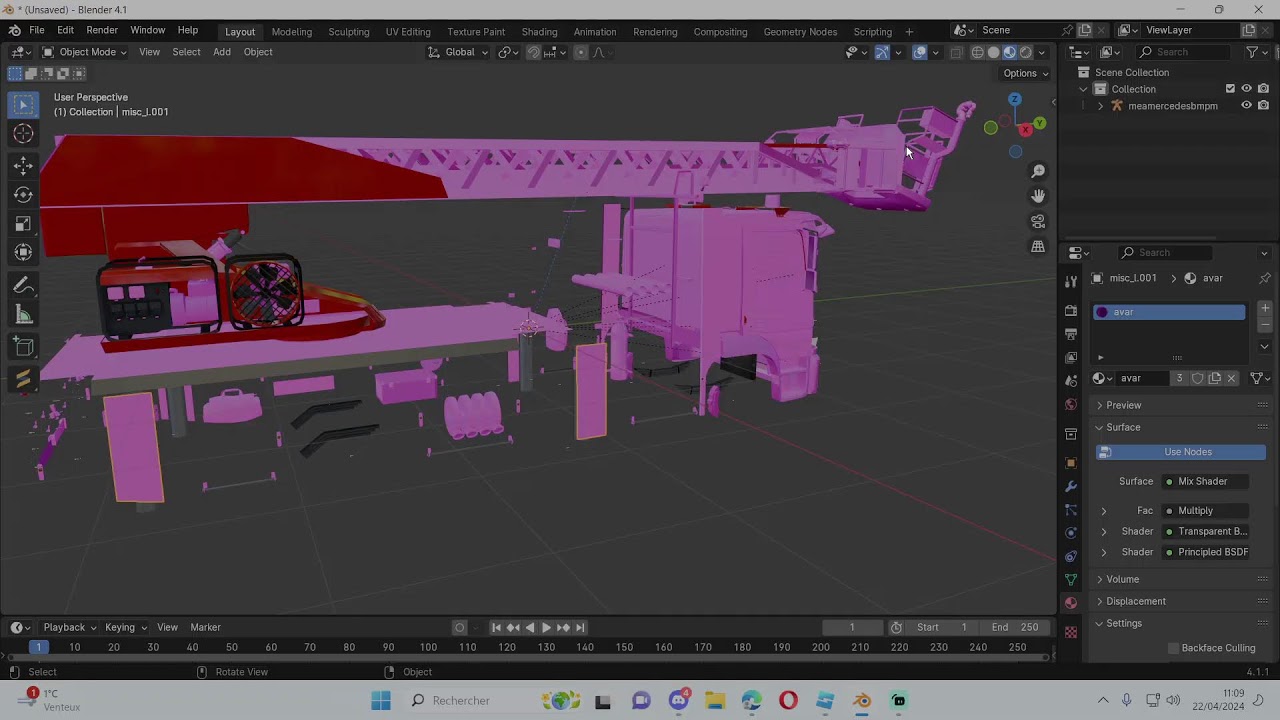Click the Use Nodes button
The width and height of the screenshot is (1280, 720).
click(x=1187, y=452)
